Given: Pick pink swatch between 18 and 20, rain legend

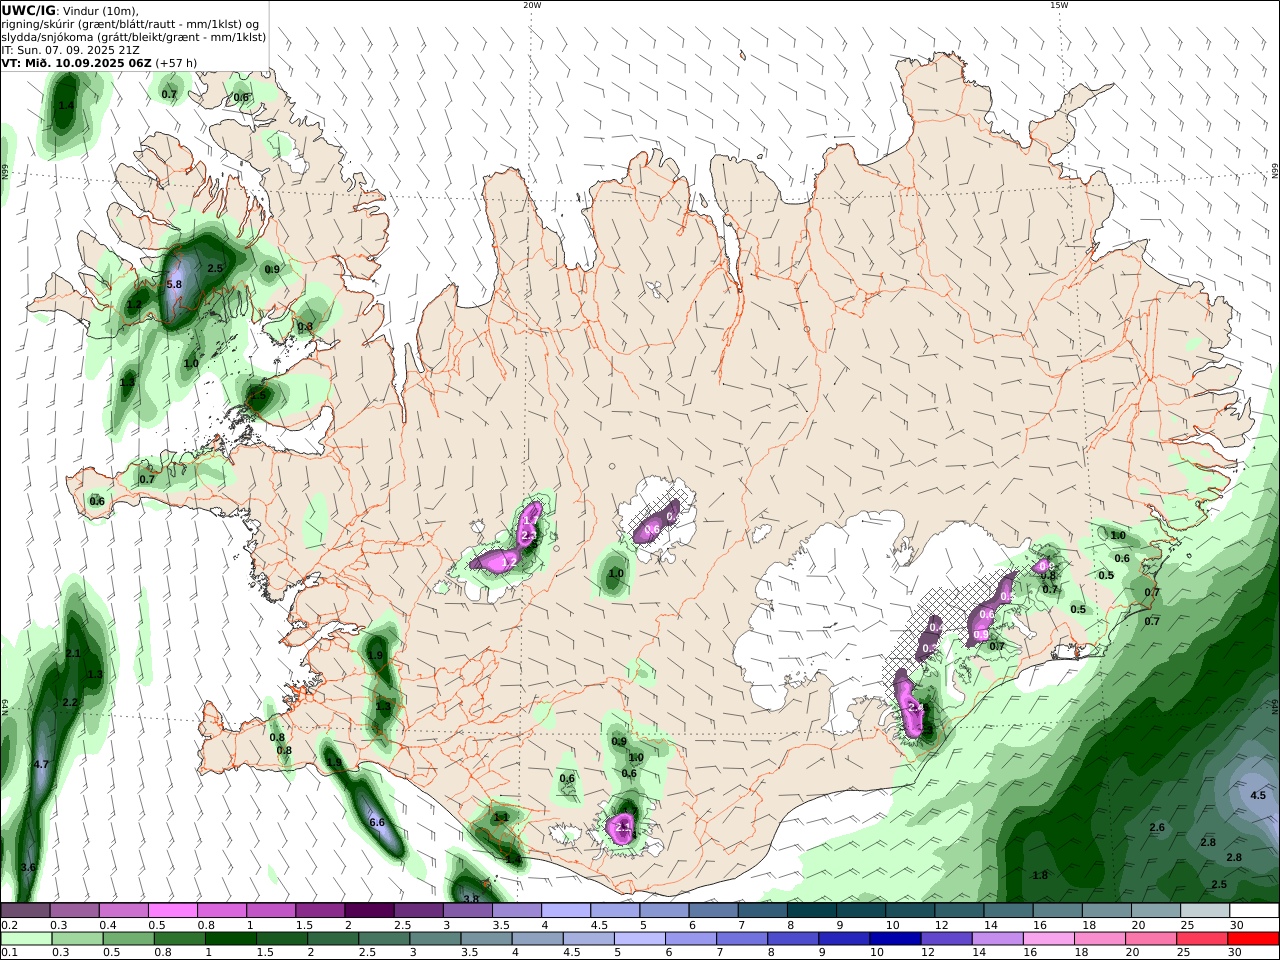Looking at the screenshot, I should [x=1100, y=939].
